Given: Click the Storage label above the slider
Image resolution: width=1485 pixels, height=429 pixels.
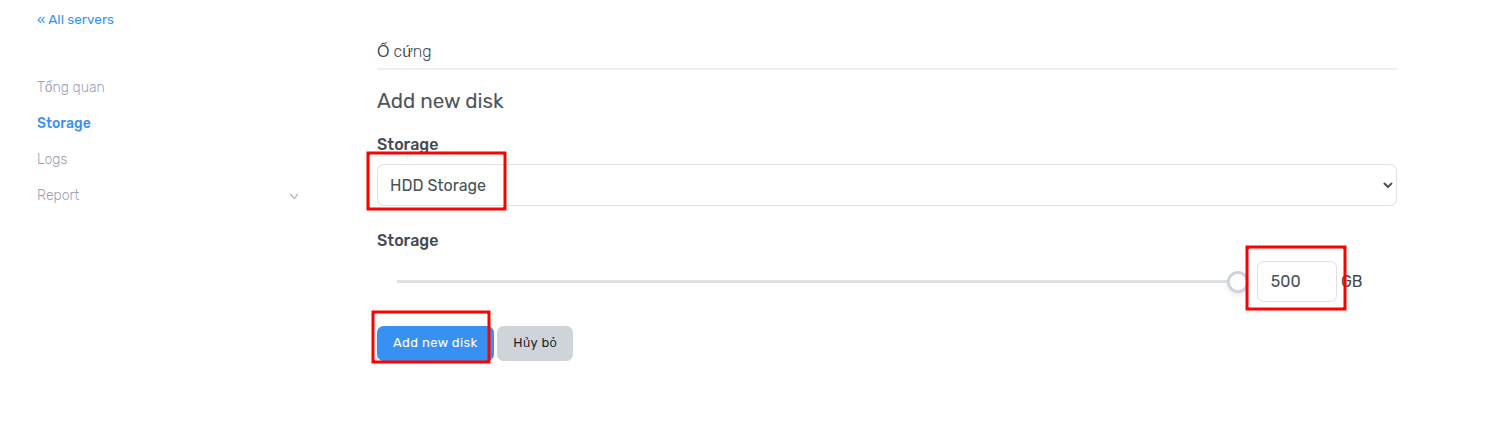Looking at the screenshot, I should tap(407, 240).
